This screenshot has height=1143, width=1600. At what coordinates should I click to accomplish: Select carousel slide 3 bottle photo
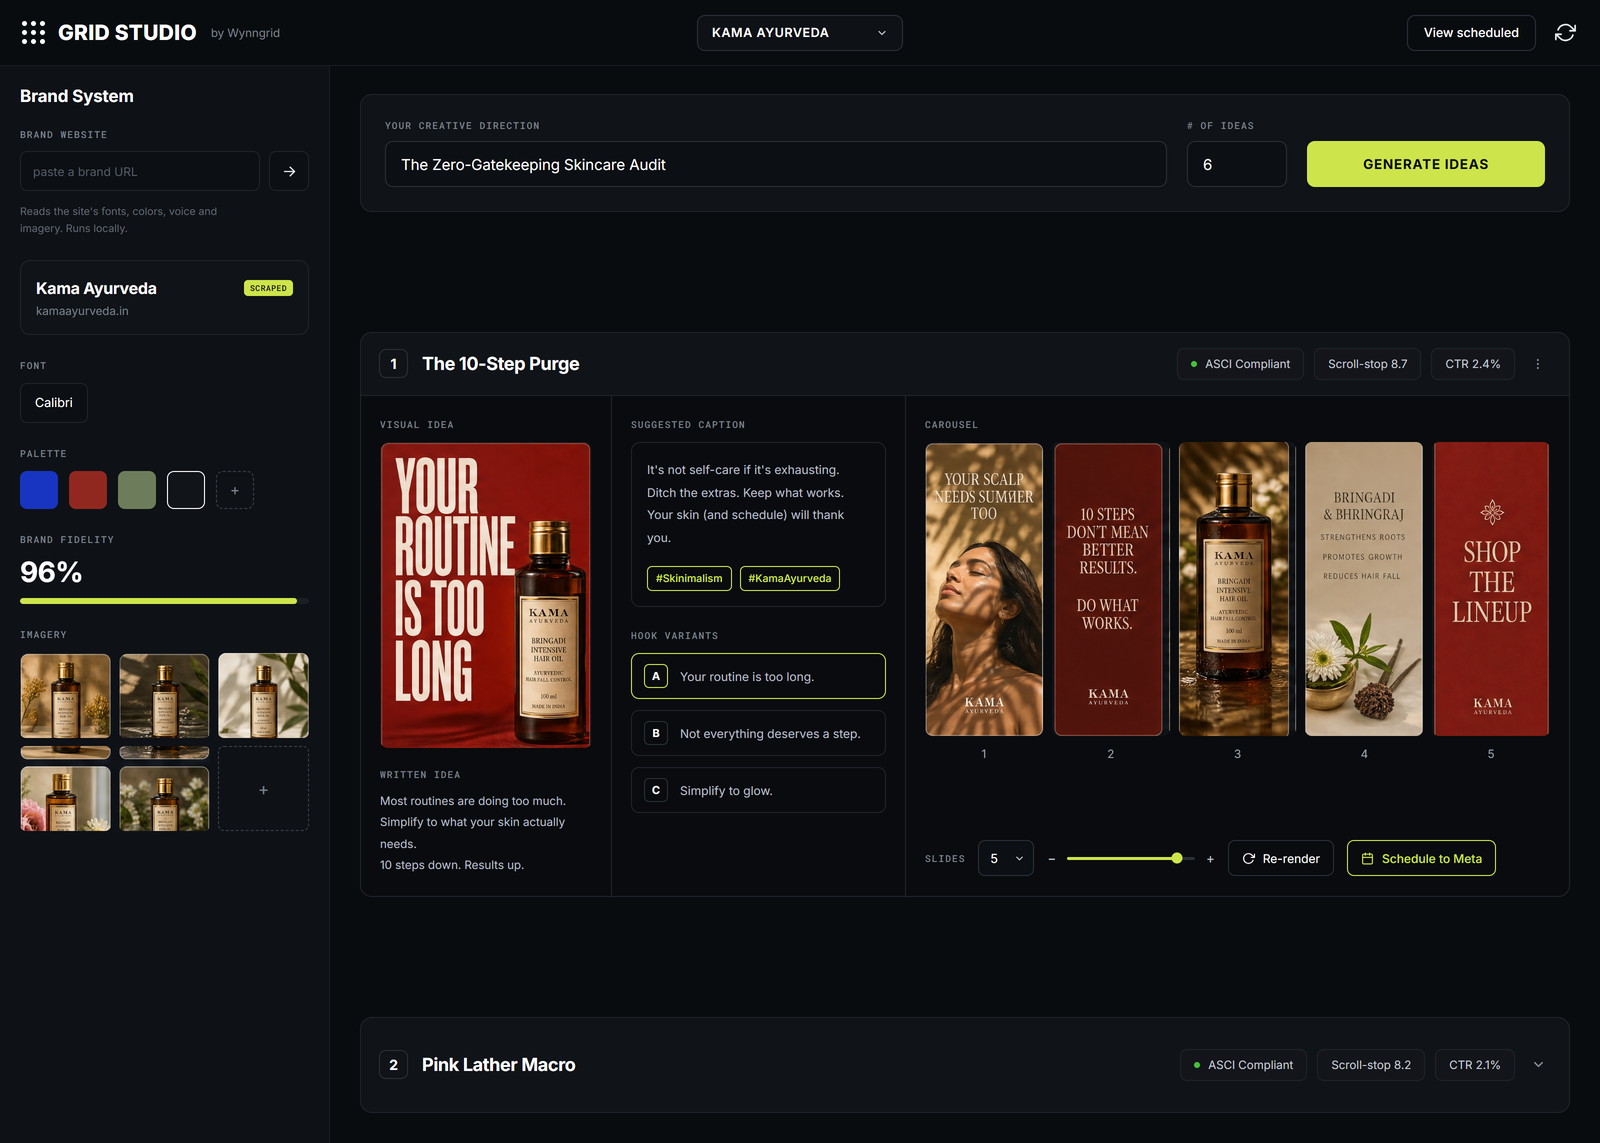(x=1234, y=589)
